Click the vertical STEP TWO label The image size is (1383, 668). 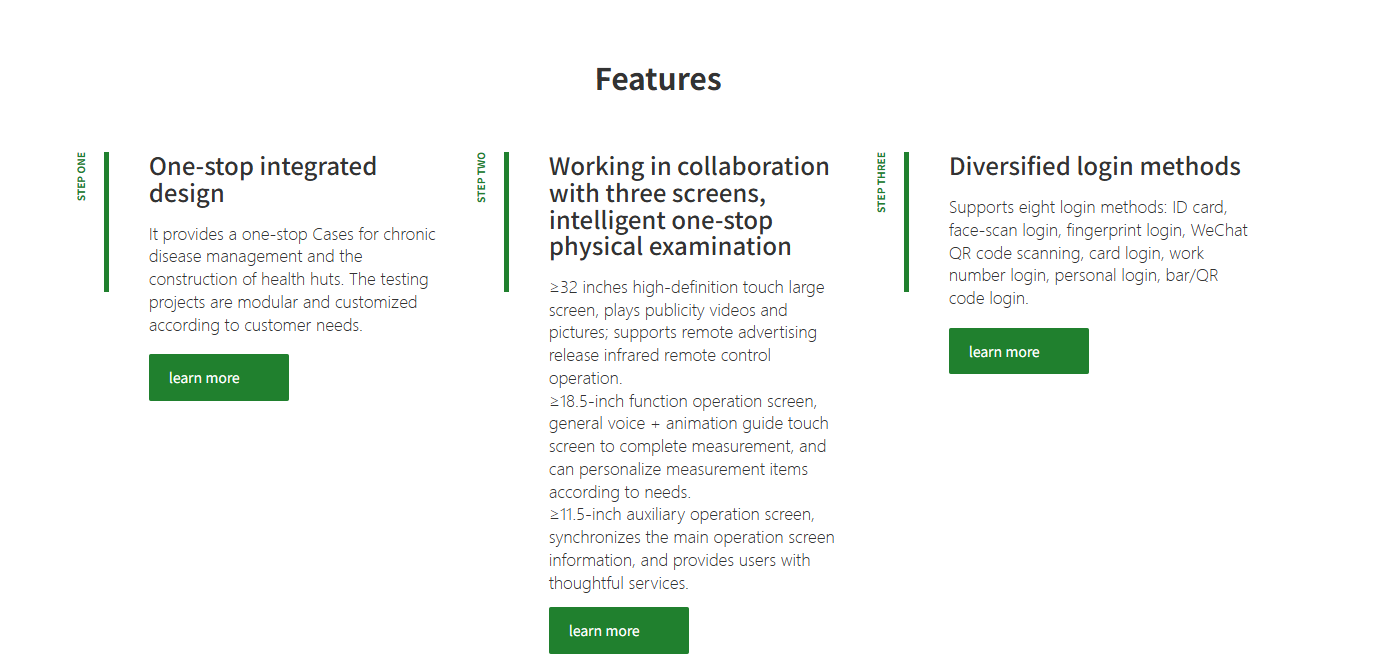click(x=482, y=178)
